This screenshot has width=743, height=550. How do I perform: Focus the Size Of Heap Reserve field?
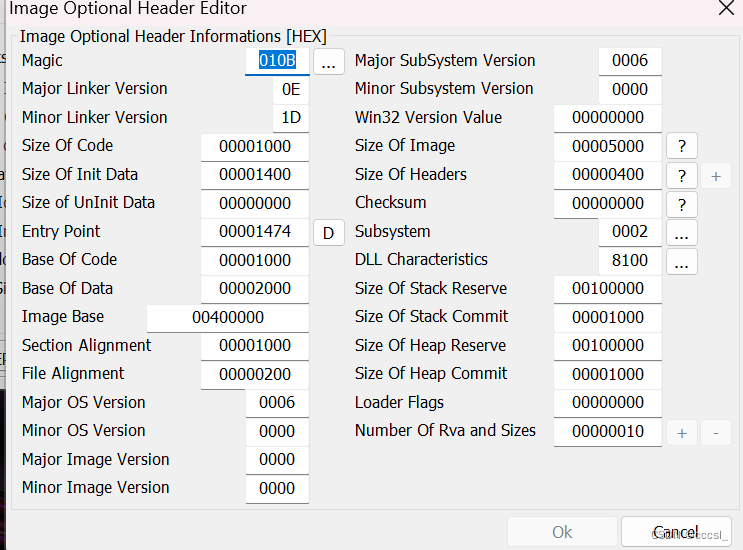[x=608, y=346]
